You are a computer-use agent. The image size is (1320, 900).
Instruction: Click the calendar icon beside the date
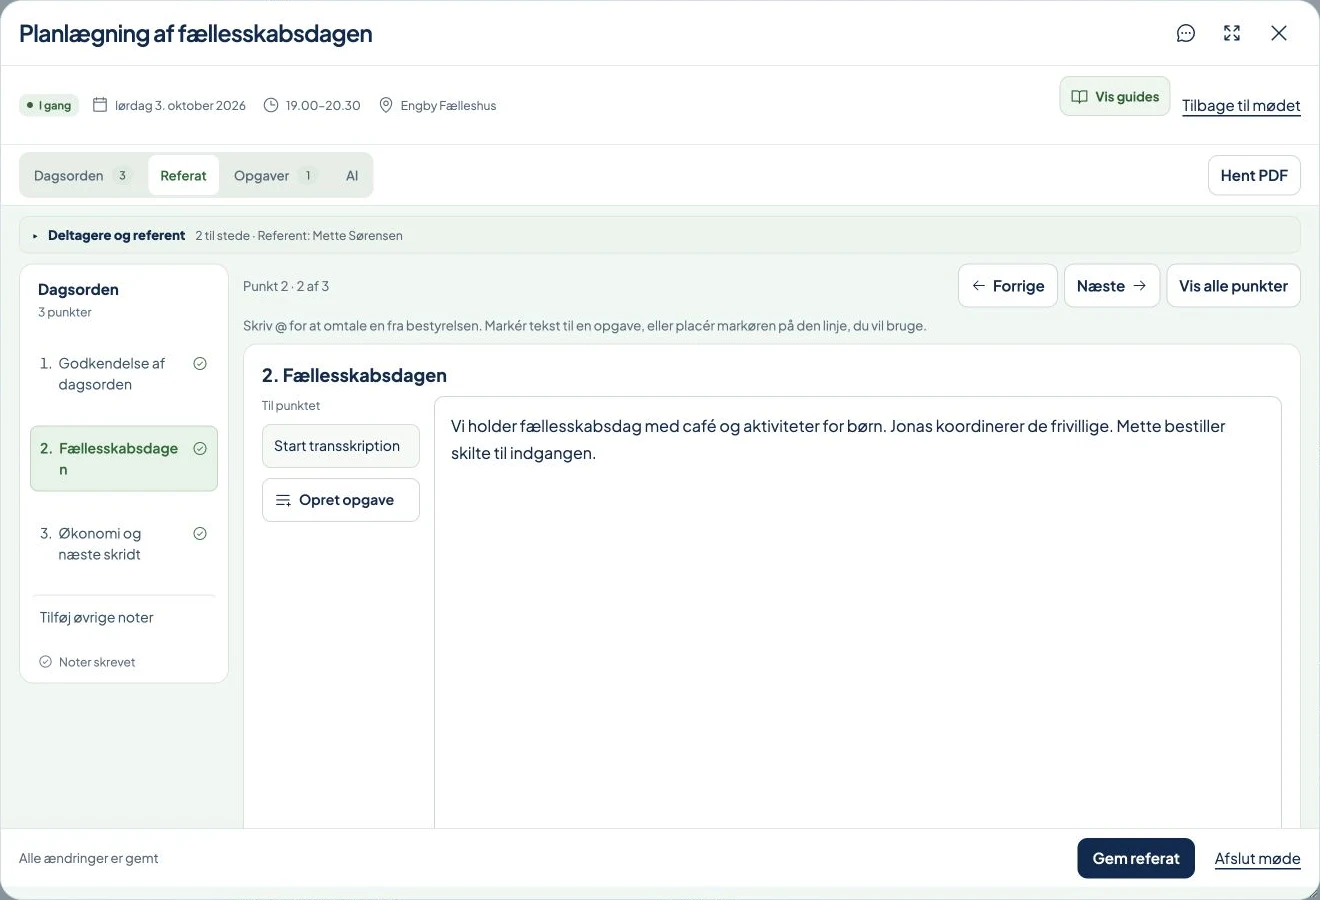100,105
